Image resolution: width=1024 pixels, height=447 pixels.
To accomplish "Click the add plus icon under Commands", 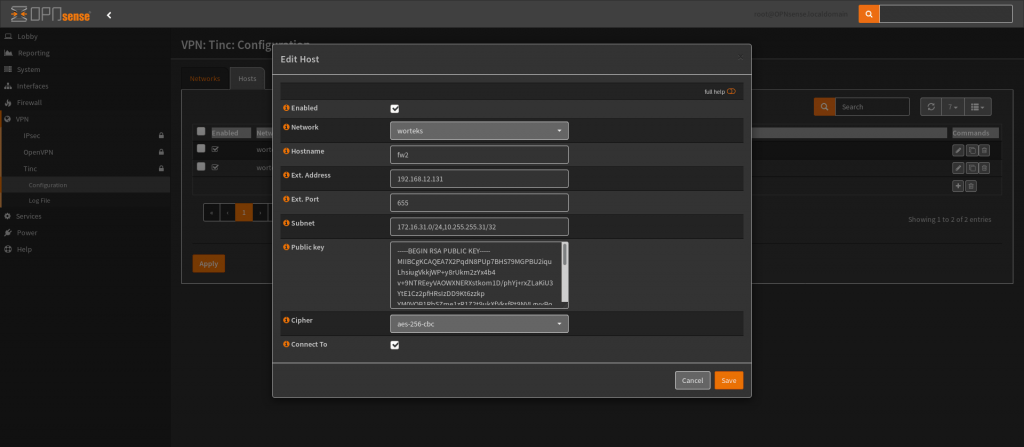I will tap(958, 186).
